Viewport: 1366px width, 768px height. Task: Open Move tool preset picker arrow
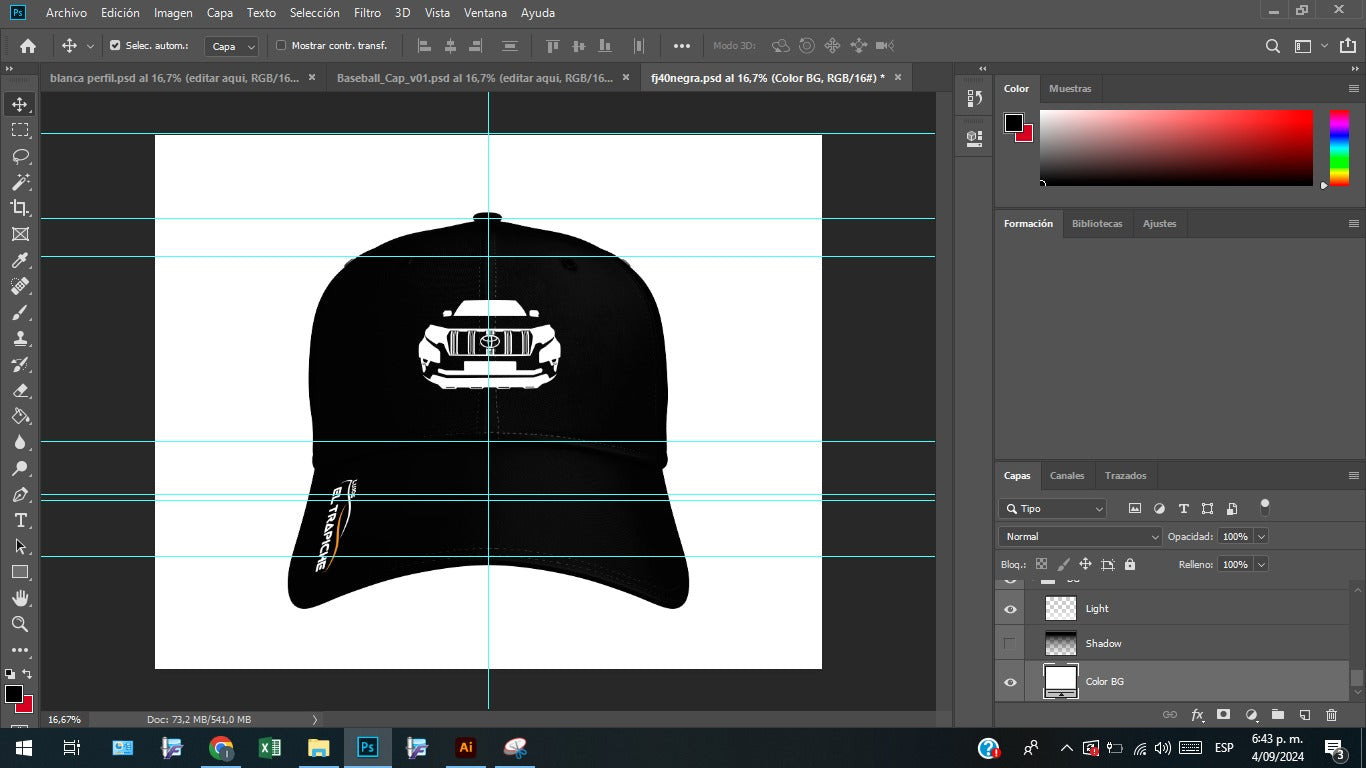click(x=90, y=46)
